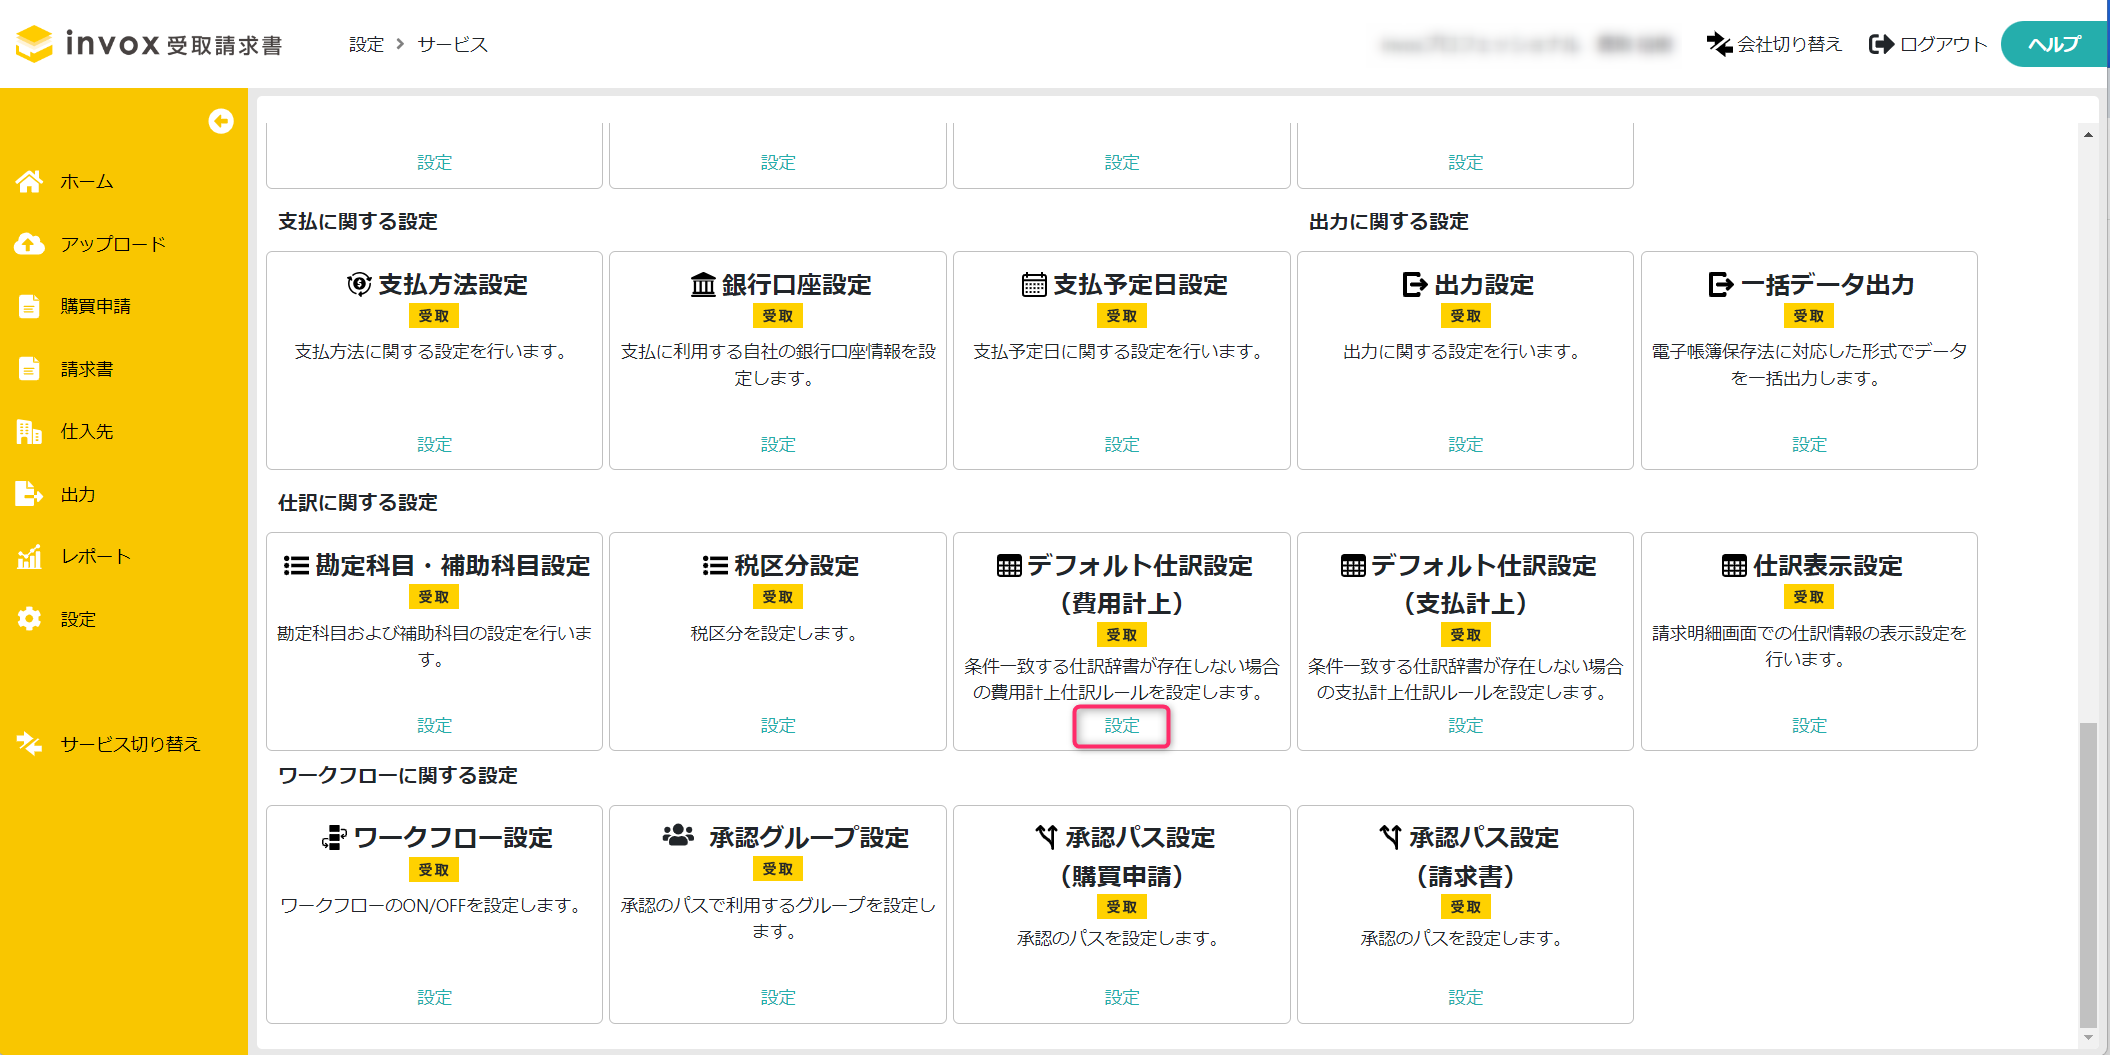Collapse the yellow sidebar with arrow icon
Screen dimensions: 2110x1055
pyautogui.click(x=221, y=121)
